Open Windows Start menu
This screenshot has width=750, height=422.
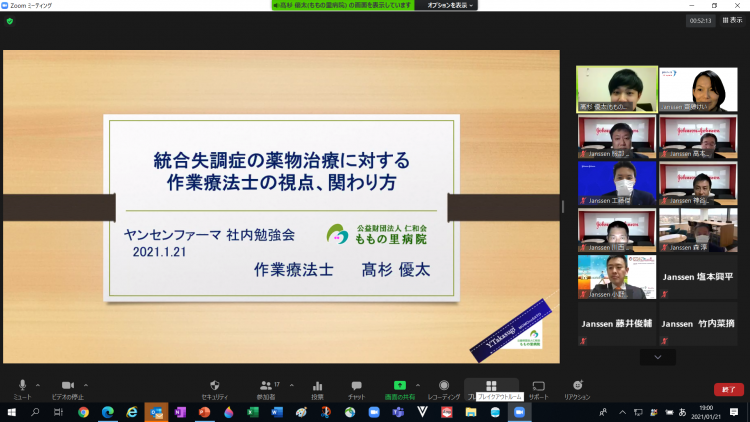point(11,412)
